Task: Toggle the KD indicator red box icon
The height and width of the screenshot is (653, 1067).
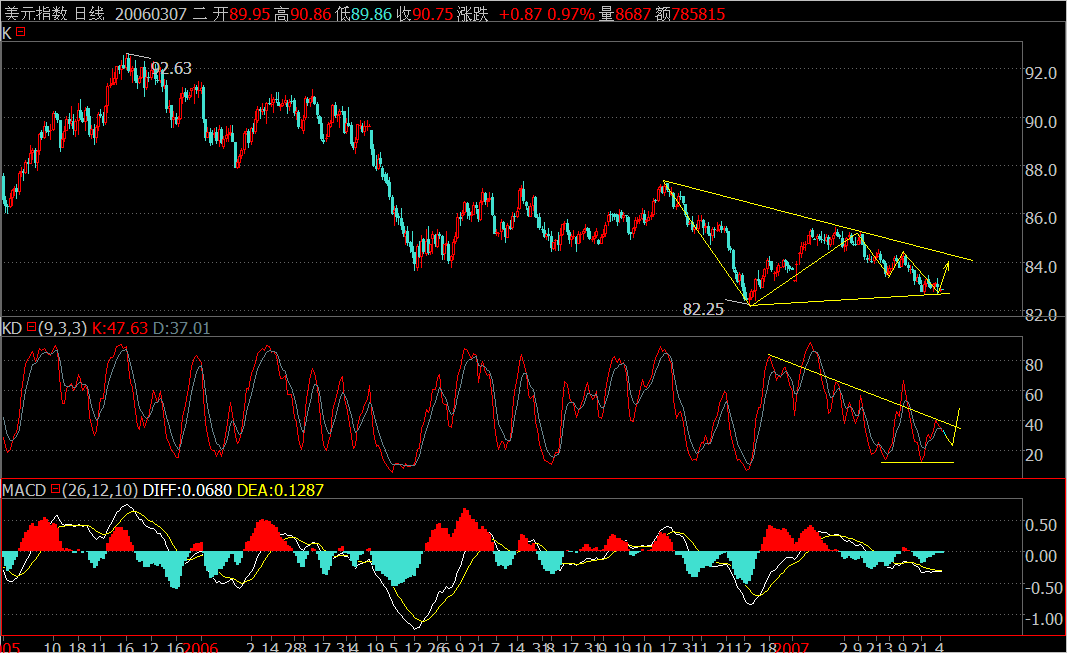Action: point(31,327)
